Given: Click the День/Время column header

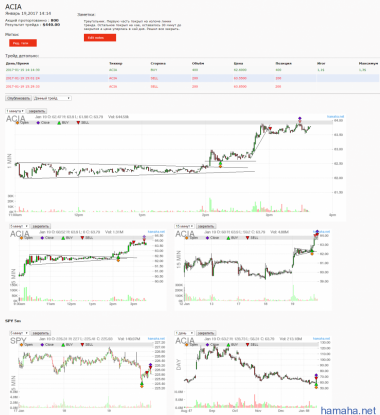Looking at the screenshot, I should tap(17, 63).
